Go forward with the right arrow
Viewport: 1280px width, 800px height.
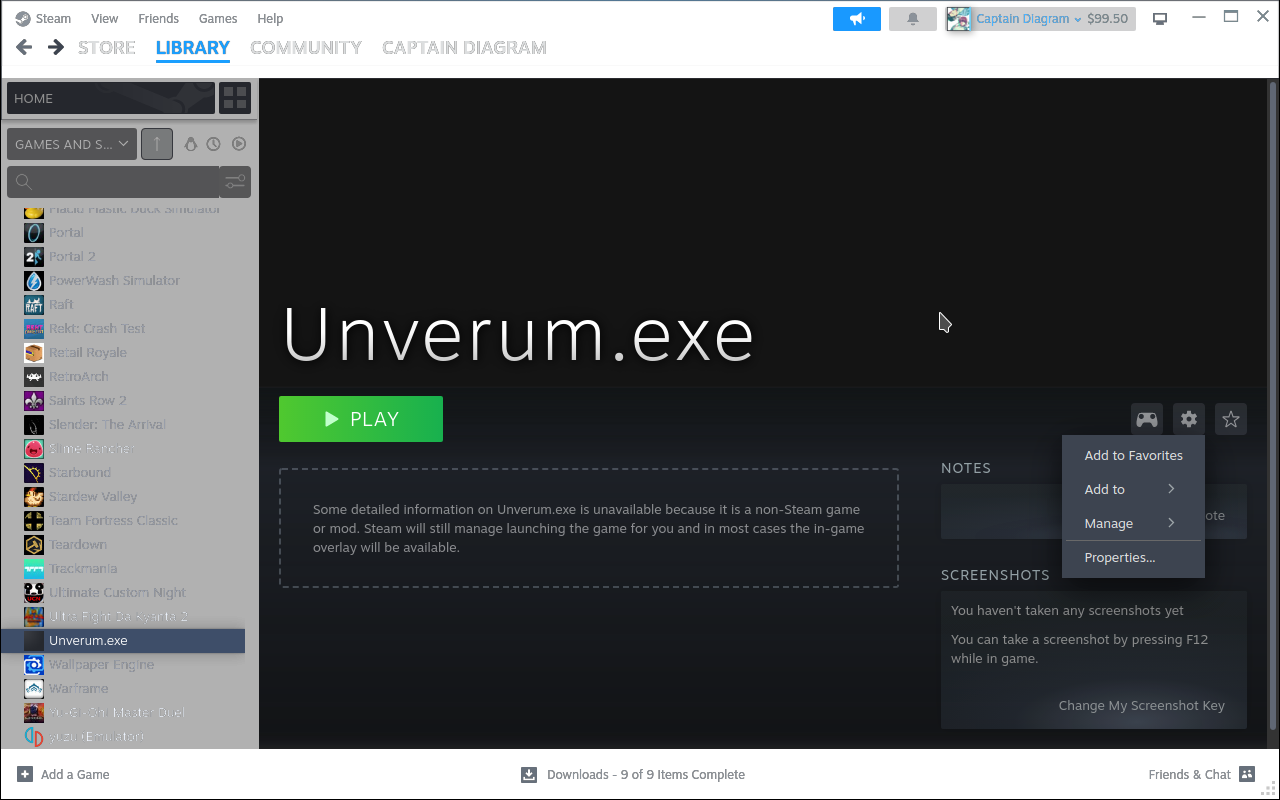point(56,47)
